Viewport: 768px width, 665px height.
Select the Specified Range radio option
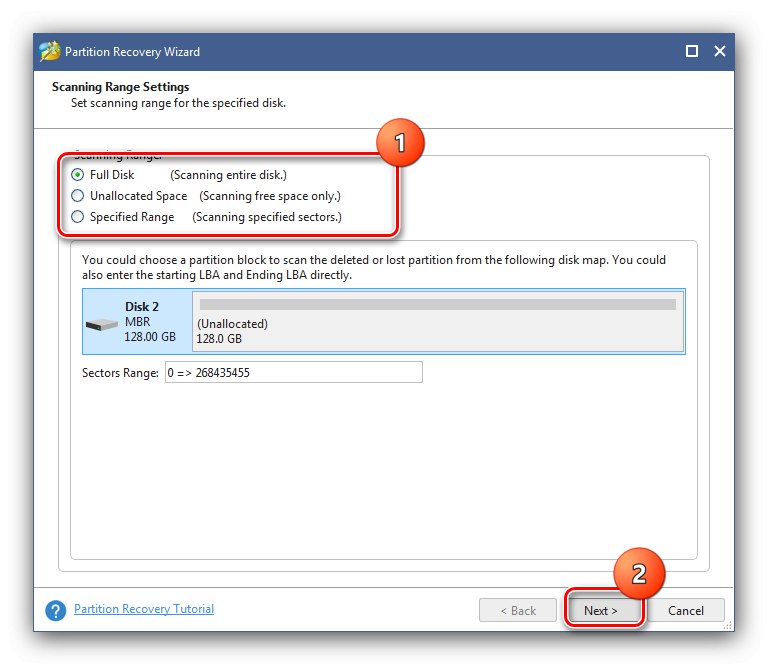click(77, 217)
